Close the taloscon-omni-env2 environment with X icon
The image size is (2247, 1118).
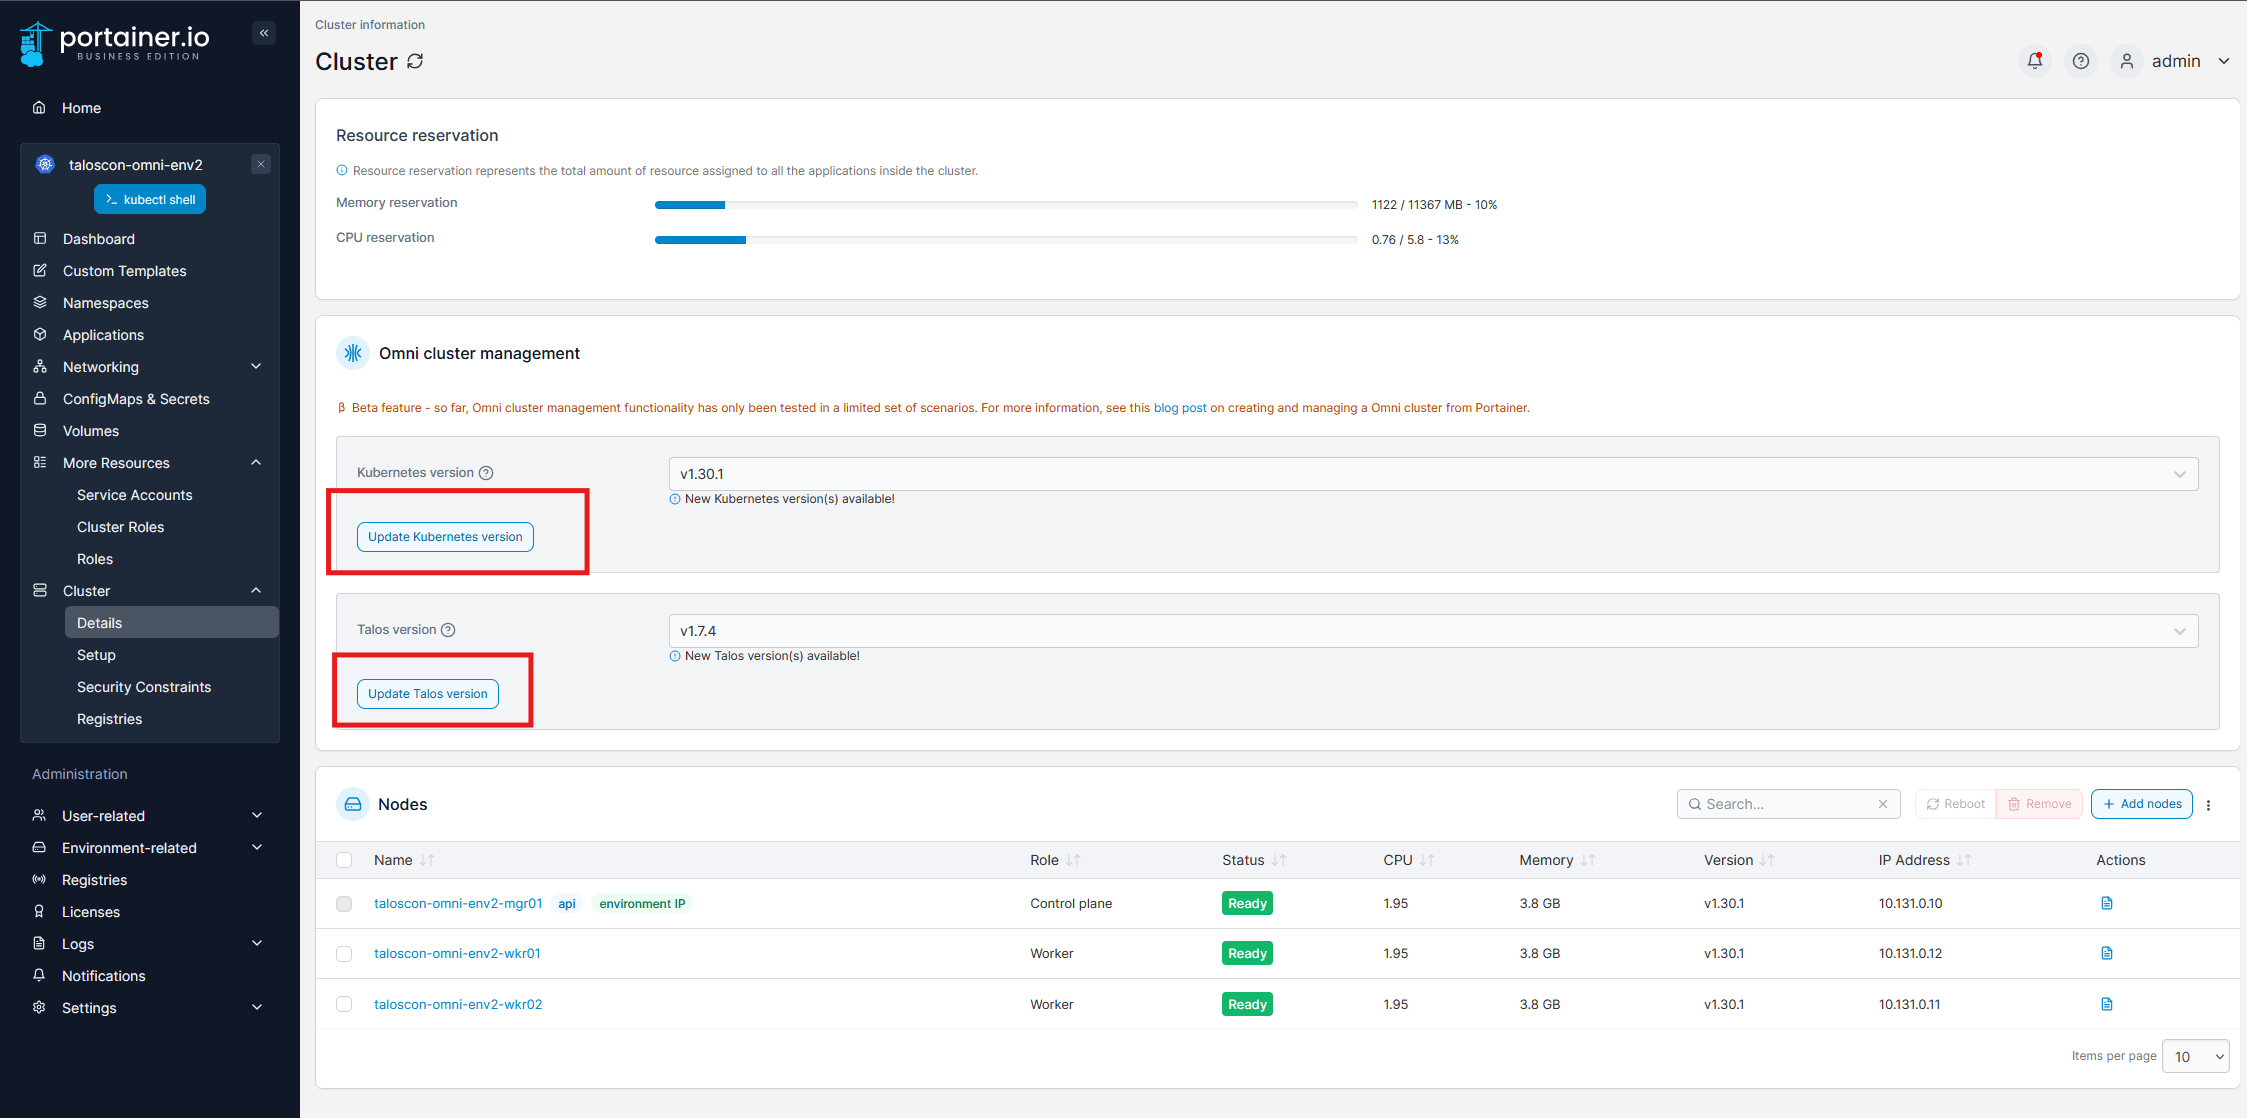click(261, 164)
